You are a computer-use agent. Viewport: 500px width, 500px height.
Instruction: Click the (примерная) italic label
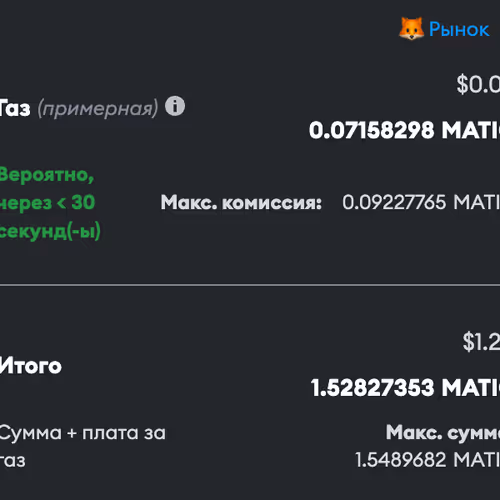[97, 109]
